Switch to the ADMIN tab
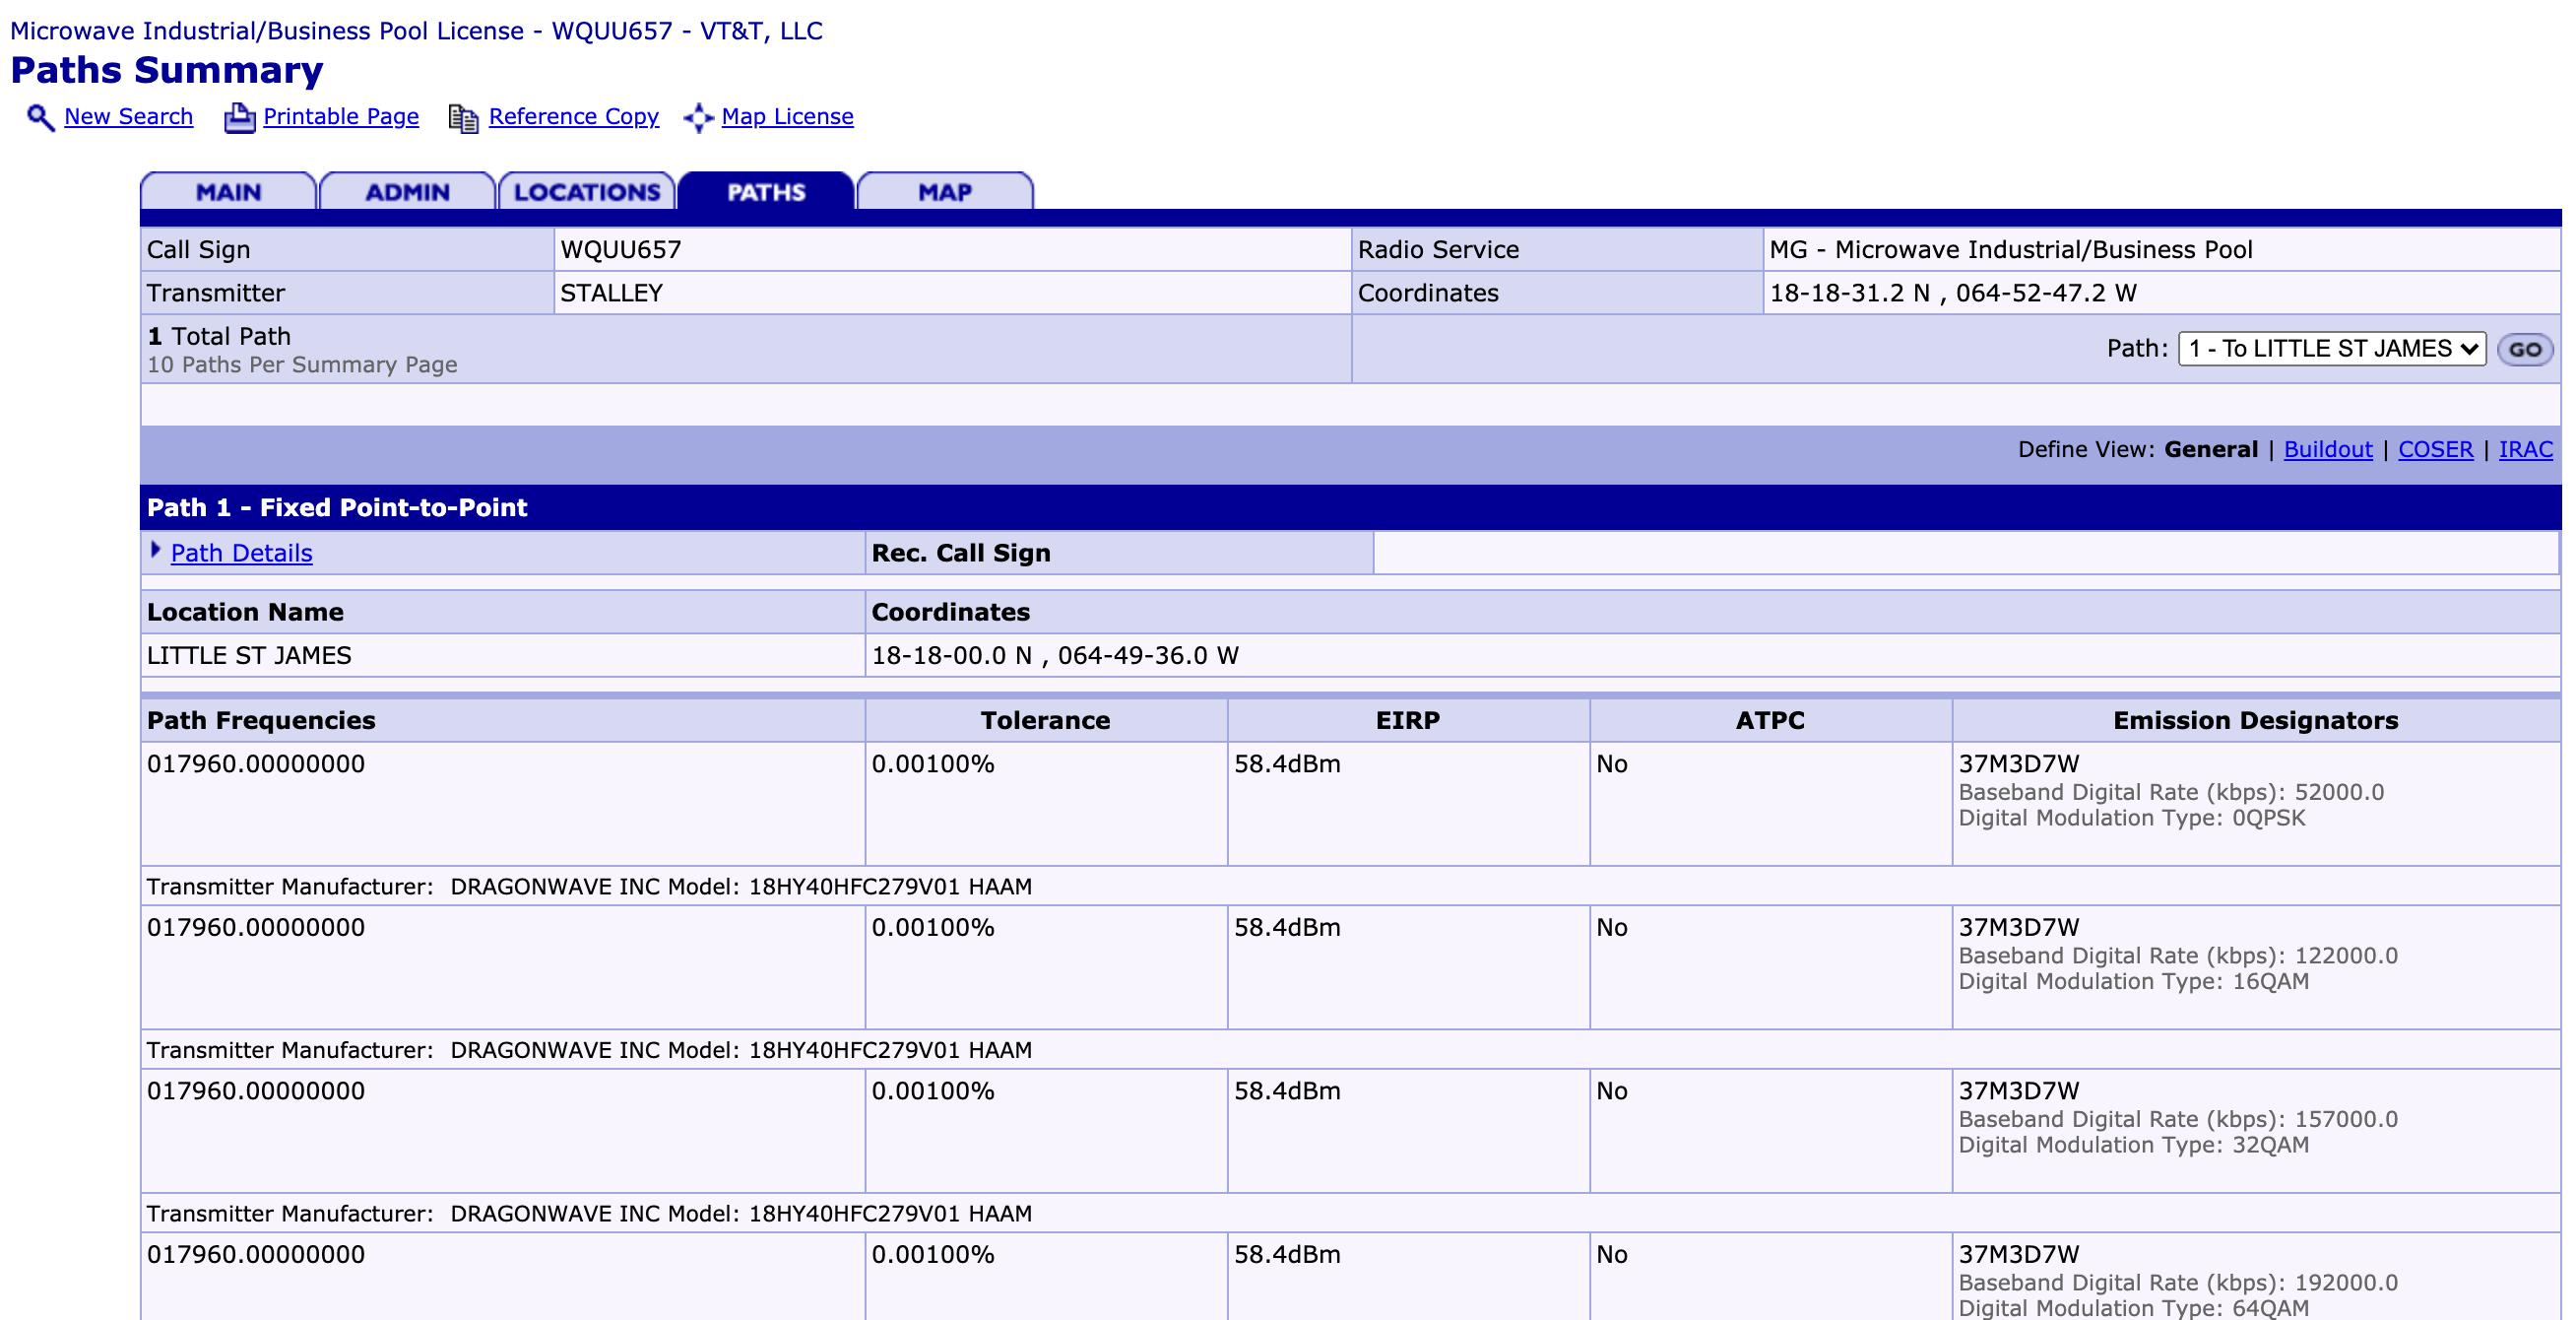This screenshot has width=2576, height=1320. [x=407, y=191]
